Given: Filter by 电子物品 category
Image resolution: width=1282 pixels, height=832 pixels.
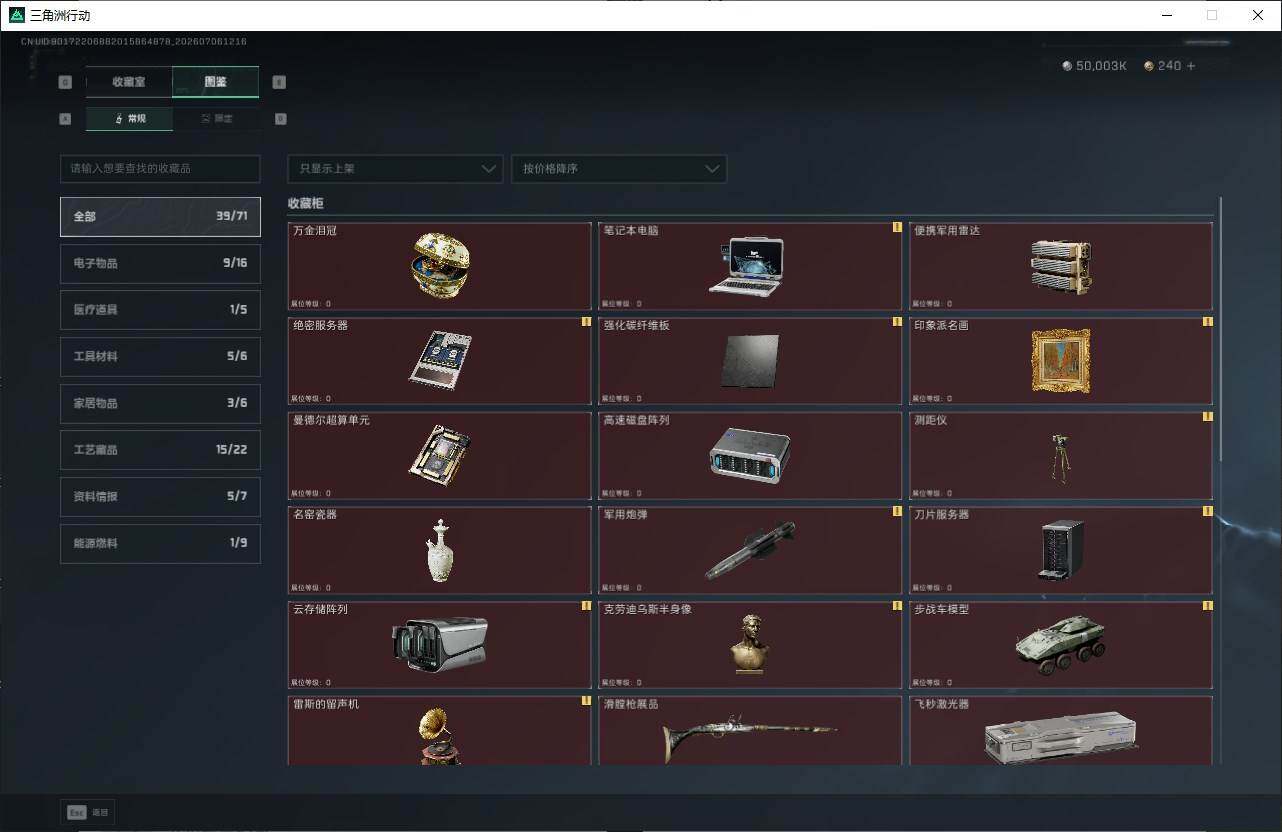Looking at the screenshot, I should (160, 263).
